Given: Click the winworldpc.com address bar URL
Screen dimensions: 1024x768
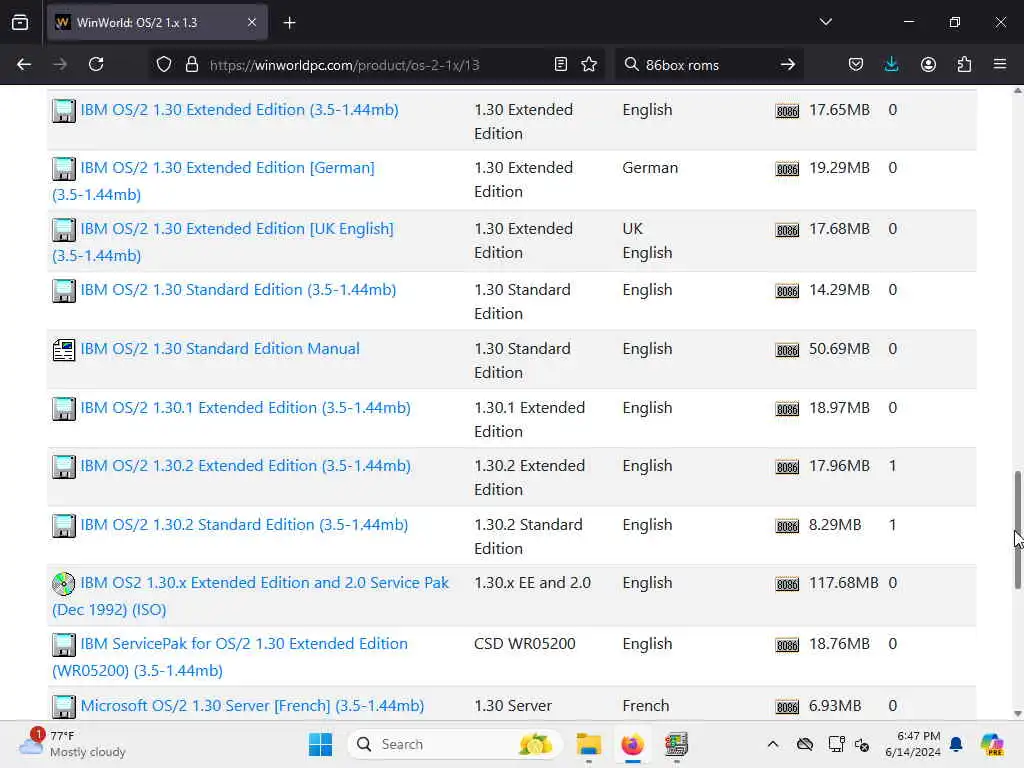Looking at the screenshot, I should (345, 65).
